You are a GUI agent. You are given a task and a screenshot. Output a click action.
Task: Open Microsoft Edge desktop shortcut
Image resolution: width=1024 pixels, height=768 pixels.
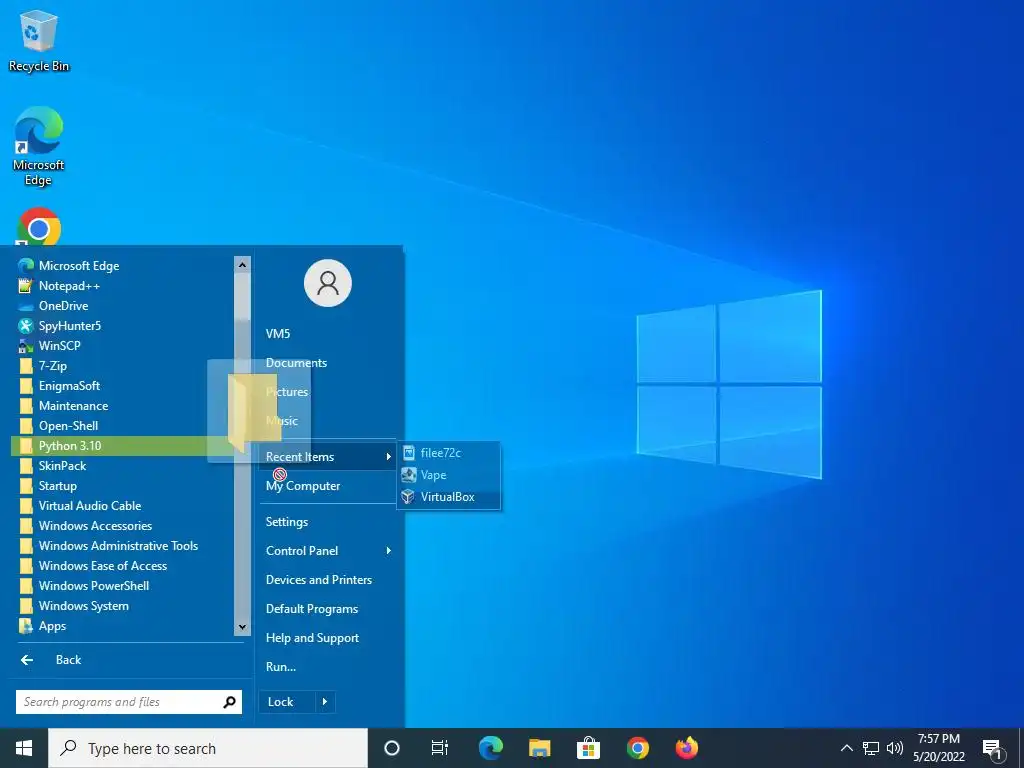pyautogui.click(x=39, y=146)
